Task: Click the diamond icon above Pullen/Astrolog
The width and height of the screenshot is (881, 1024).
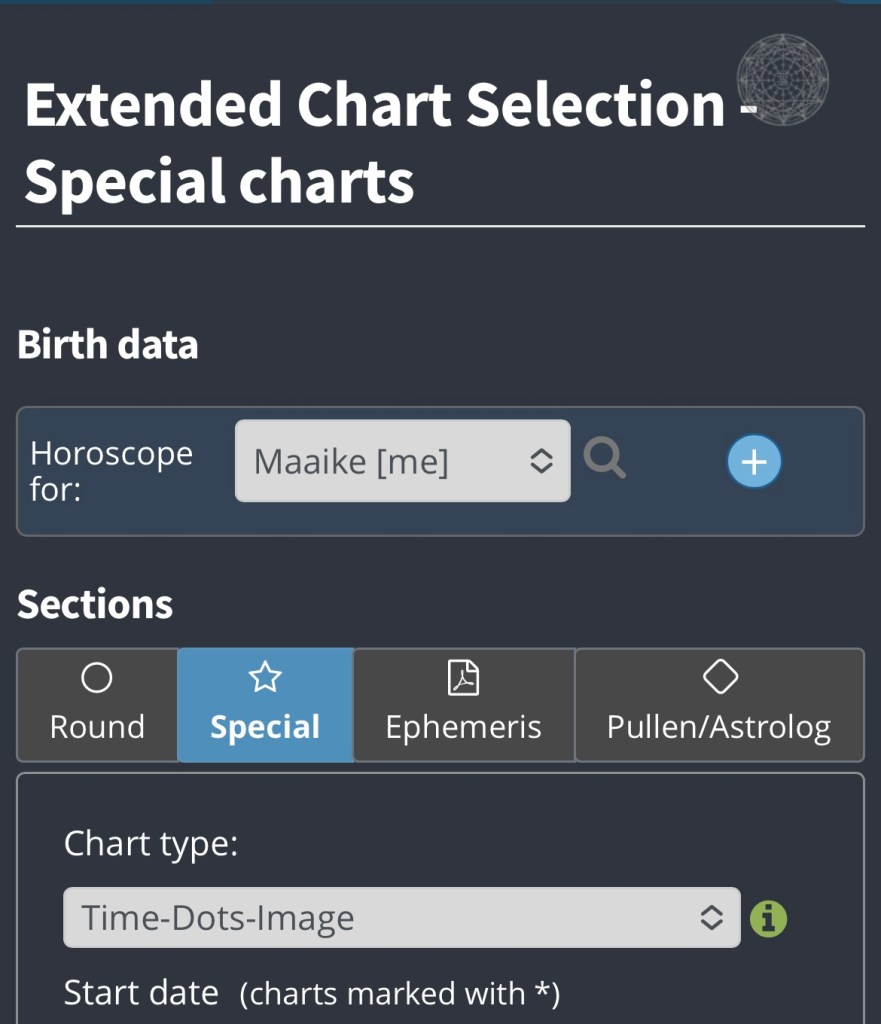Action: point(720,678)
